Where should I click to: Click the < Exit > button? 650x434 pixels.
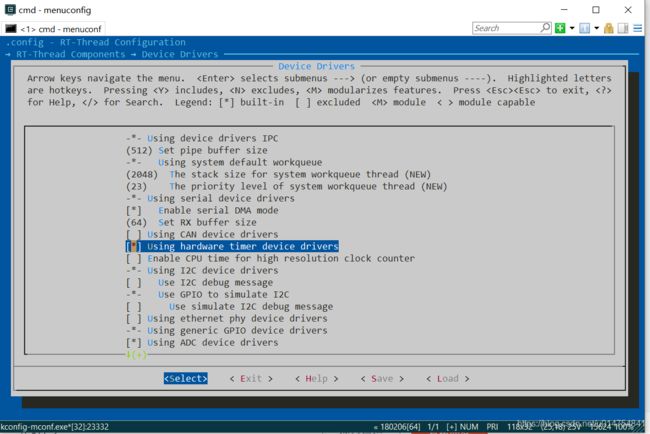(251, 378)
